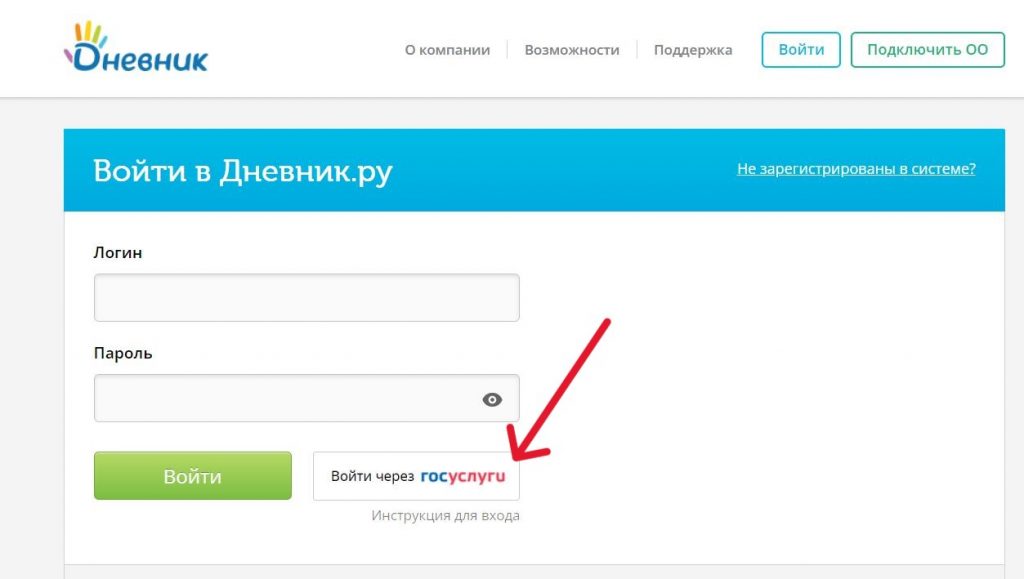The width and height of the screenshot is (1024, 579).
Task: Click the empty blue banner area beside the heading
Action: [562, 170]
